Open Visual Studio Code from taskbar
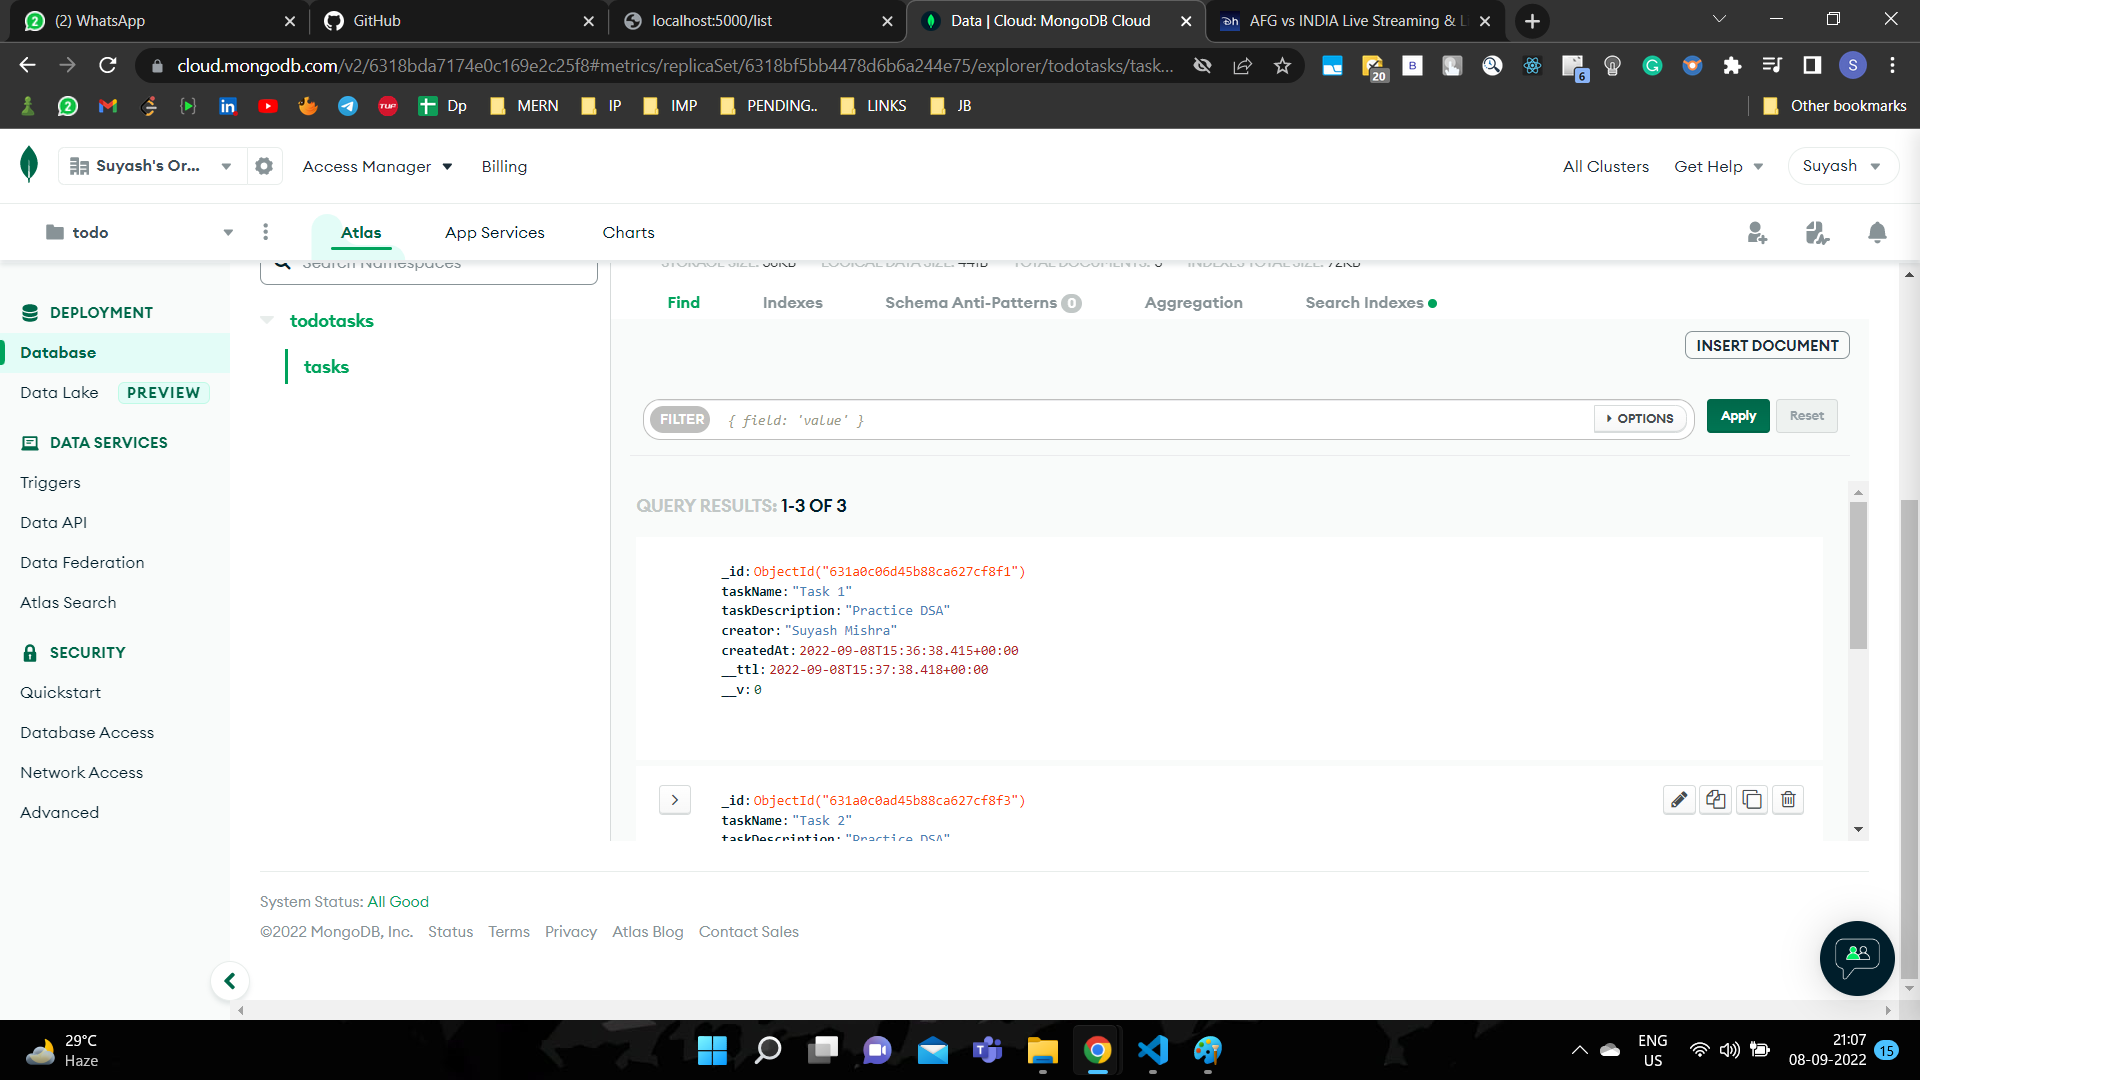The image size is (2118, 1080). [1153, 1050]
